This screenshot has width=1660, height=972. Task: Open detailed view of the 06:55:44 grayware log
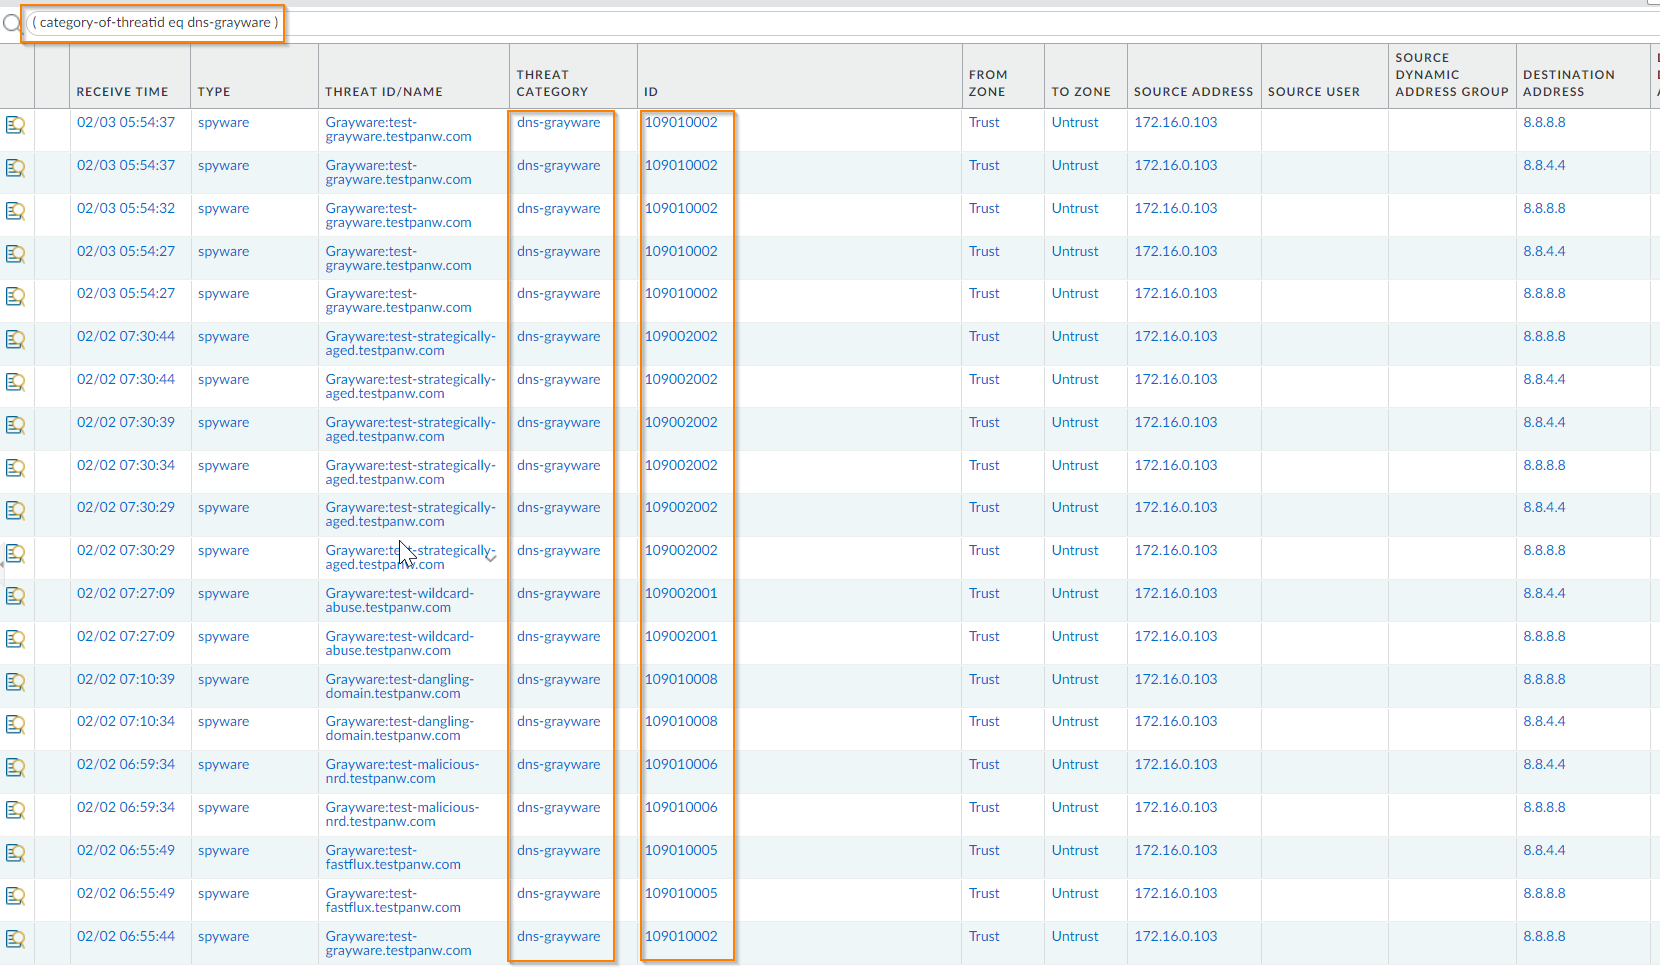point(15,940)
